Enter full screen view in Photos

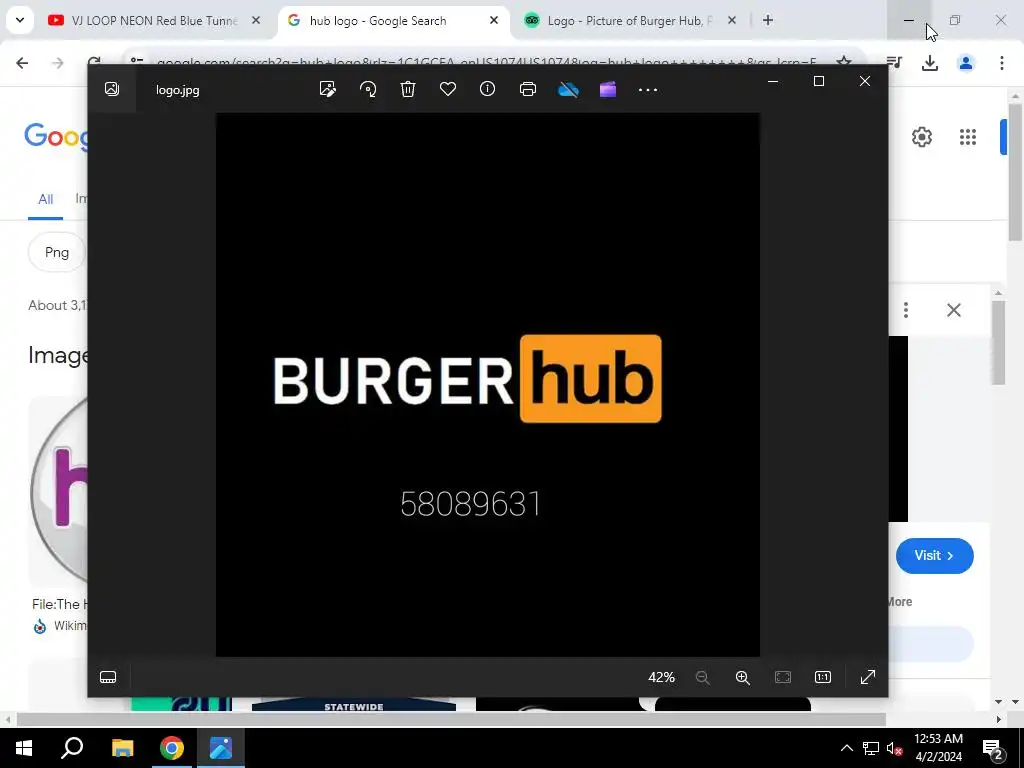point(868,677)
